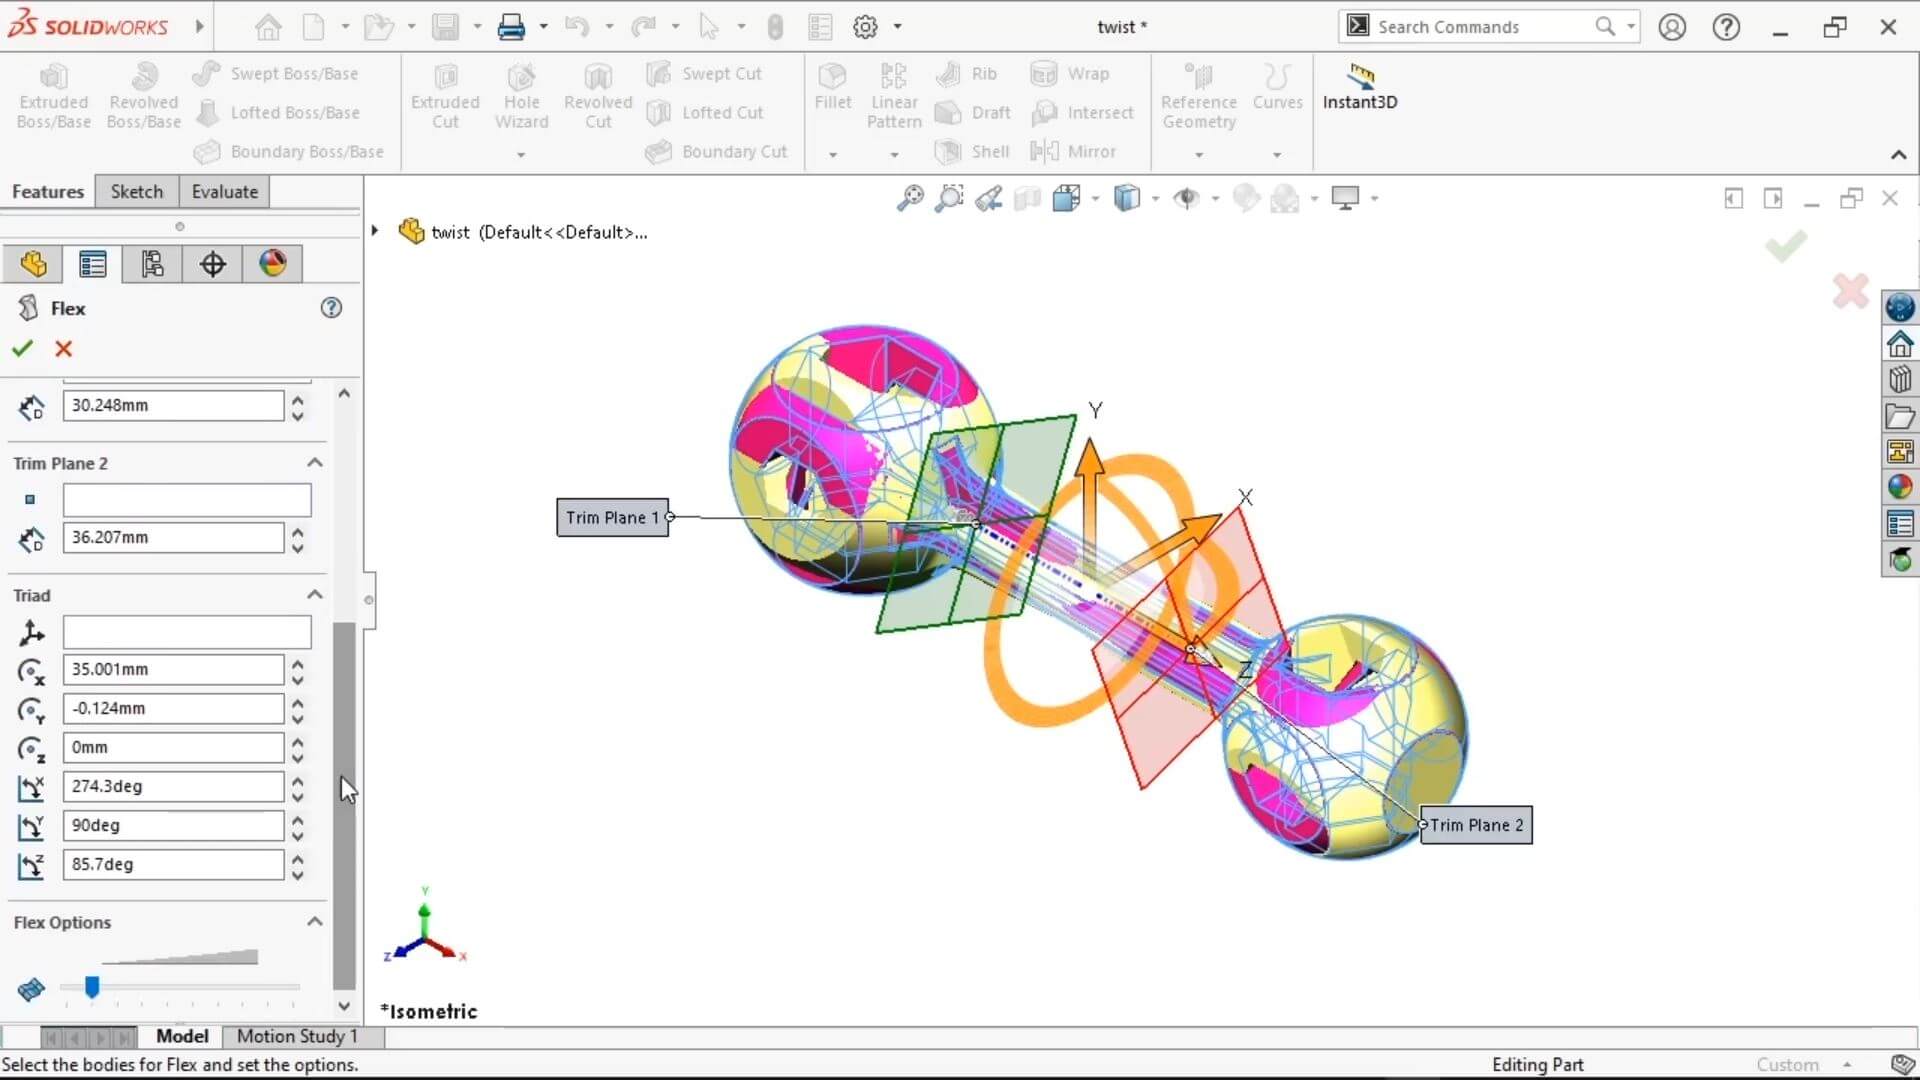The image size is (1920, 1080).
Task: Open the Curves dropdown arrow
Action: 1277,153
